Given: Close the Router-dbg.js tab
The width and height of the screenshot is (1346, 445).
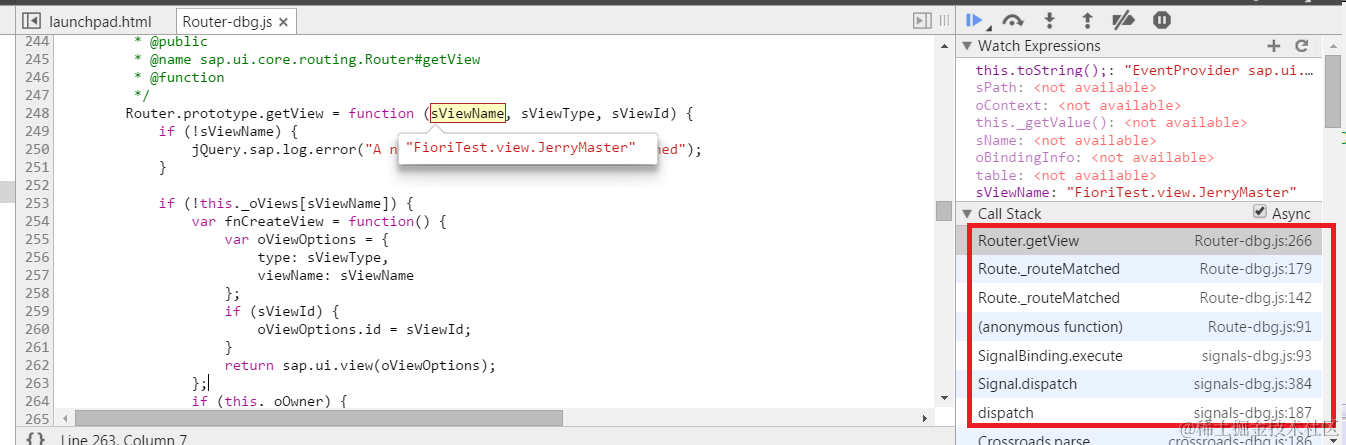Looking at the screenshot, I should 283,21.
